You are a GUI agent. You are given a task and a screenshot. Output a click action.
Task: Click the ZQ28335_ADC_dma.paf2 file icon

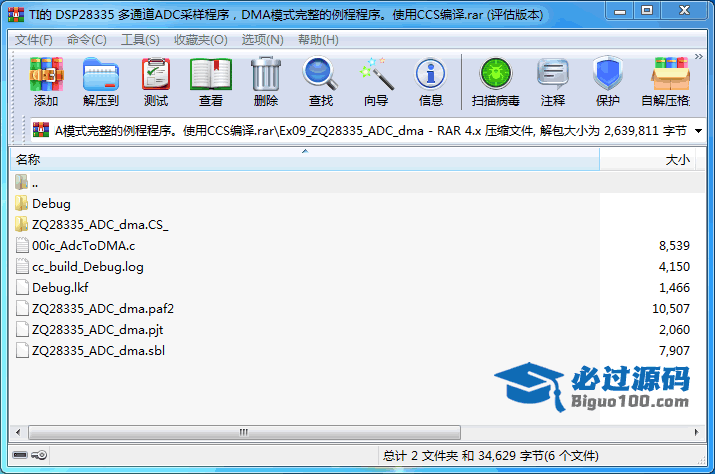(22, 308)
